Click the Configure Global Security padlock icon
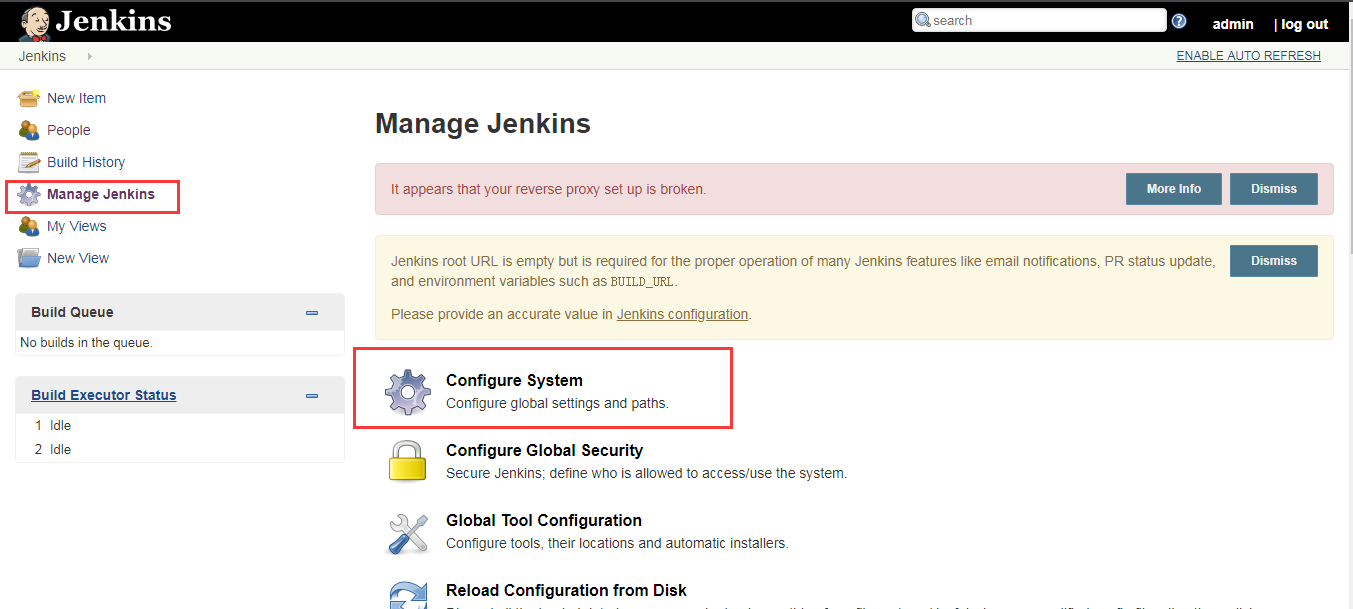Screen dimensions: 1353x609 pyautogui.click(x=408, y=461)
